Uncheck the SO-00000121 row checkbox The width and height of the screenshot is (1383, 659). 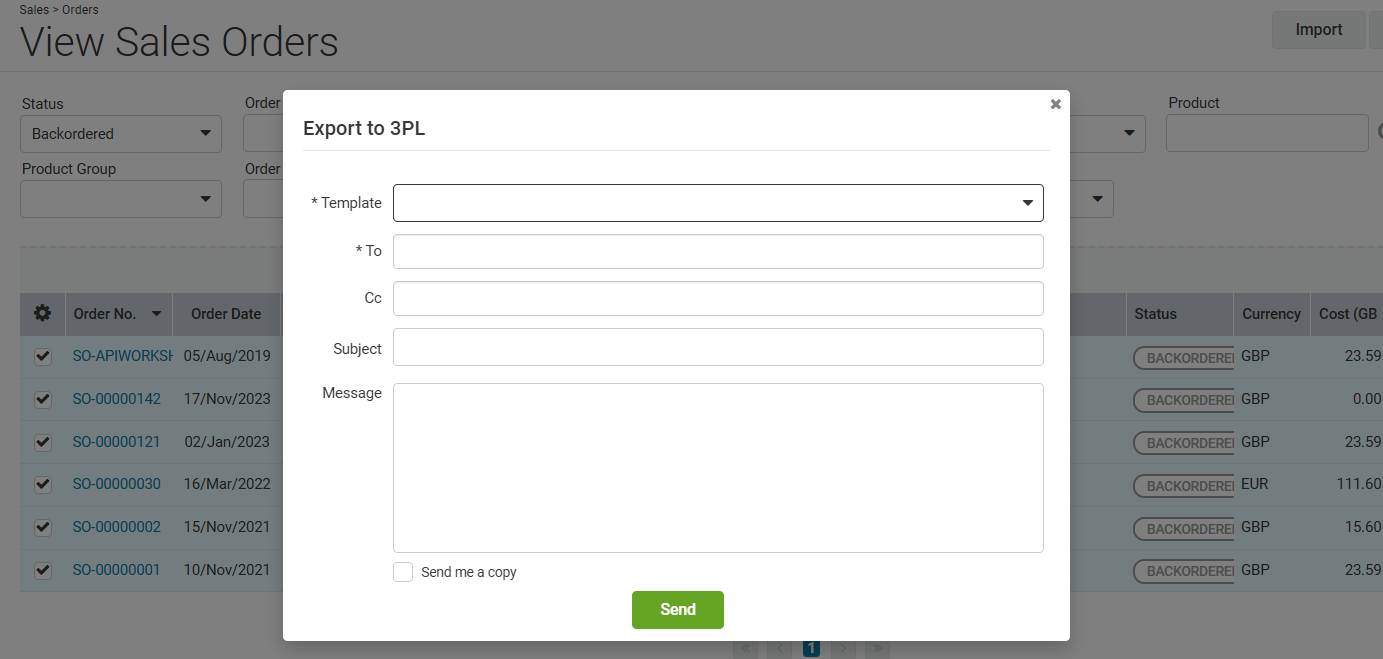[x=42, y=442]
